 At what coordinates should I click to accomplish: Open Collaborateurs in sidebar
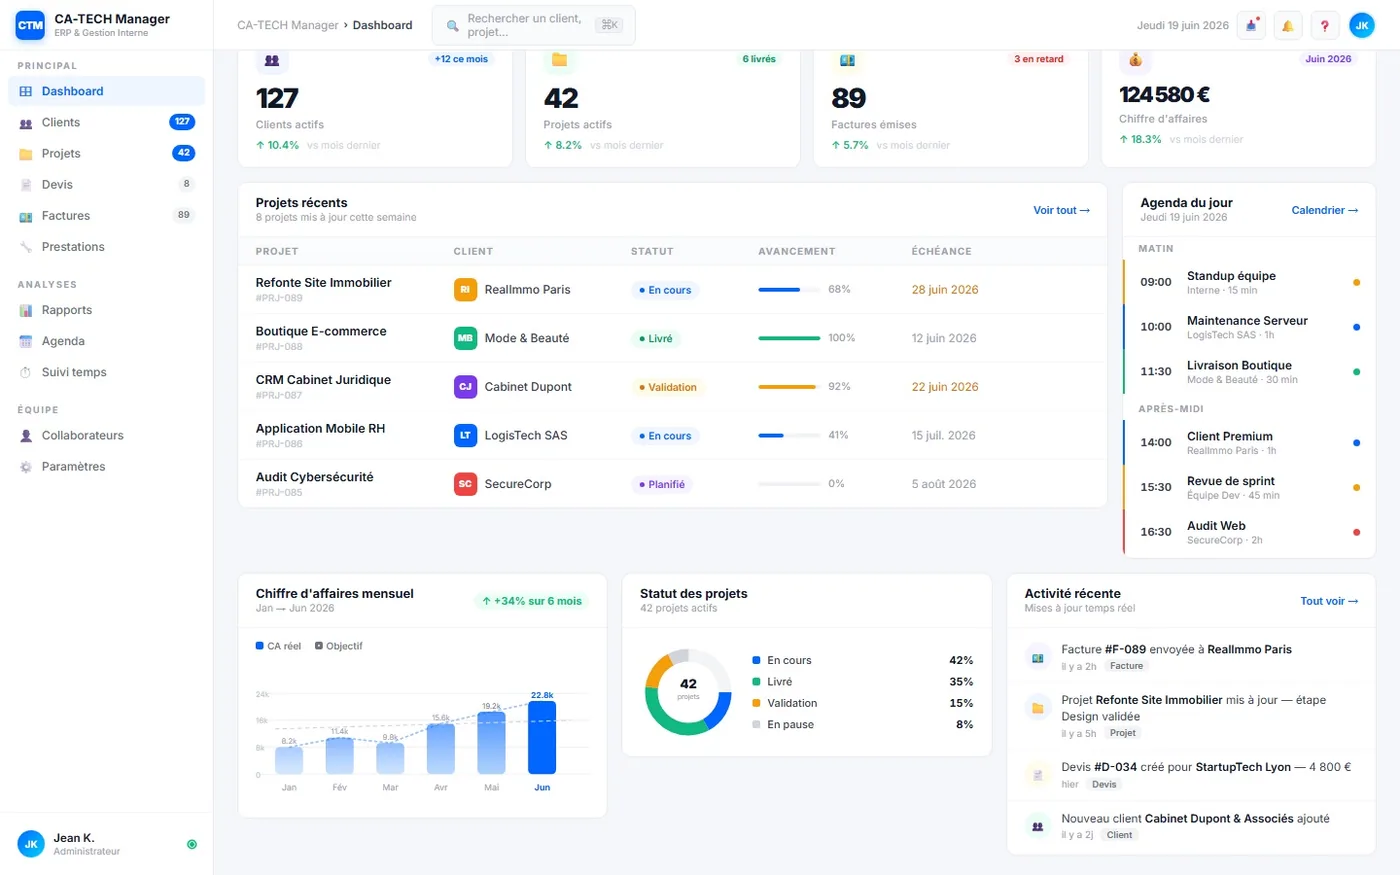tap(107, 436)
